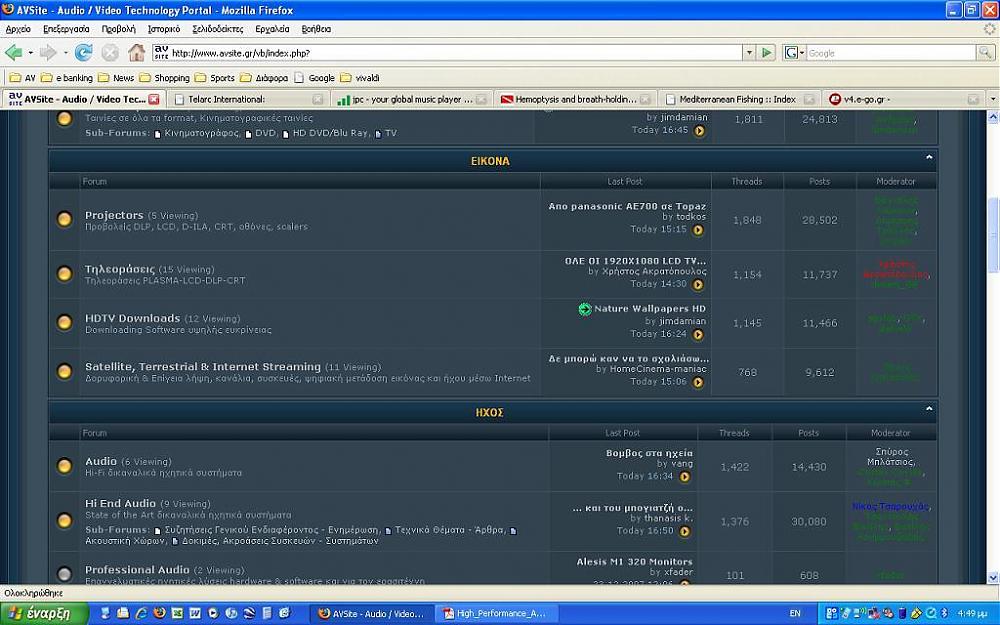Open the last post arrow icon in the Projectors row
1000x625 pixels.
tap(698, 230)
